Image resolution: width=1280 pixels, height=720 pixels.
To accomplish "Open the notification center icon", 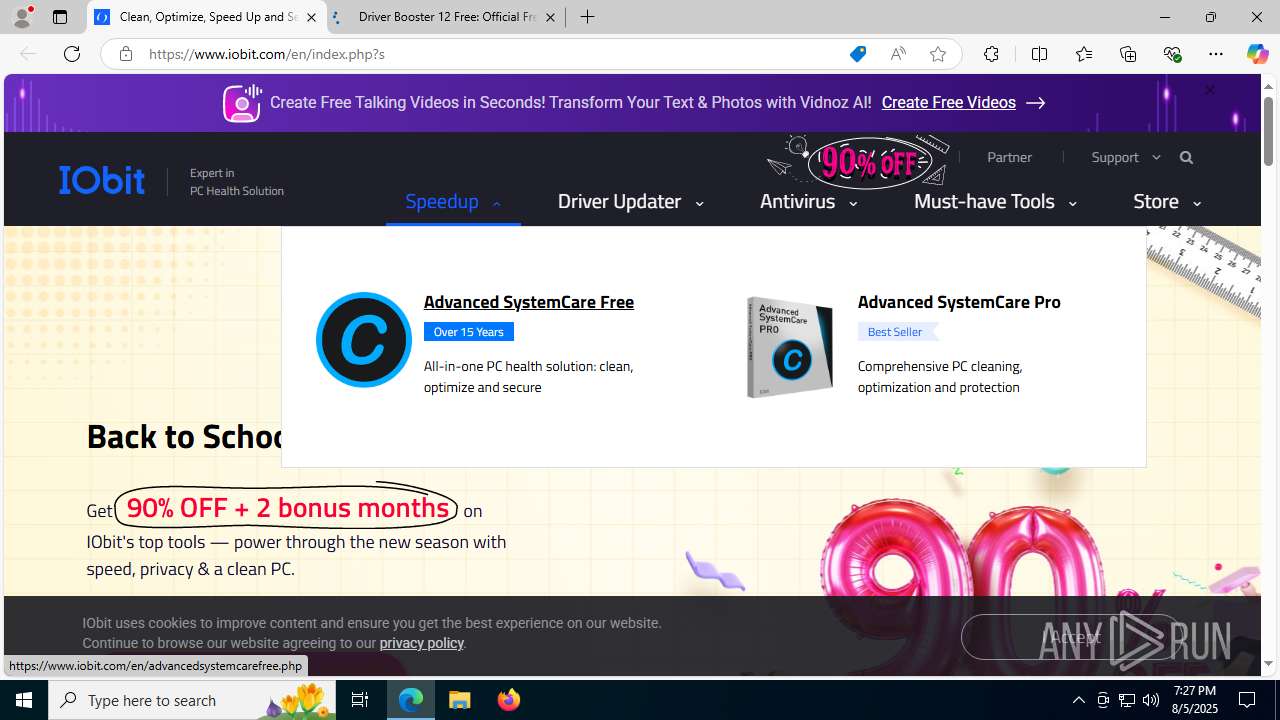I will coord(1248,700).
